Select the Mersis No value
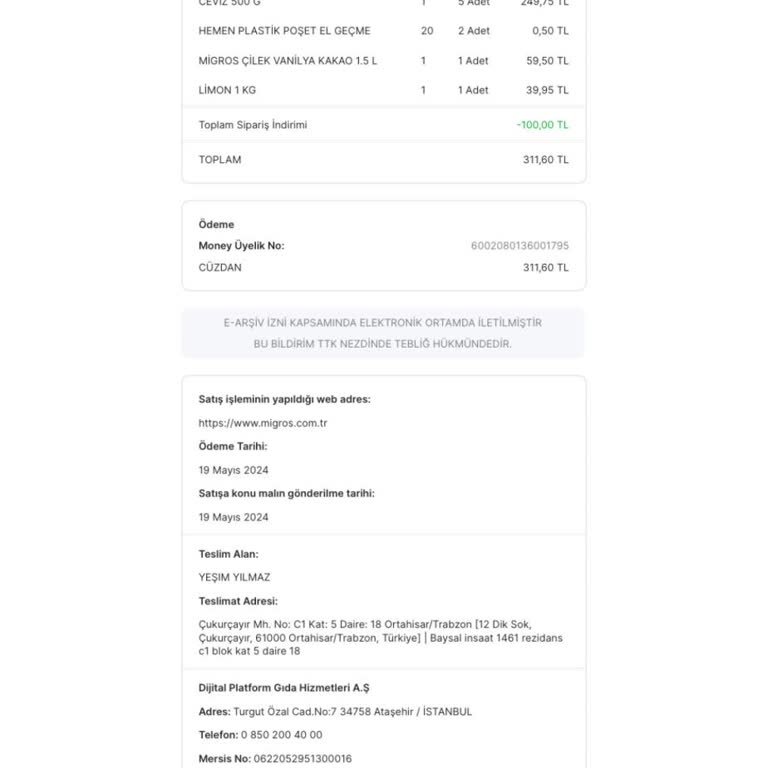768x768 pixels. 303,759
